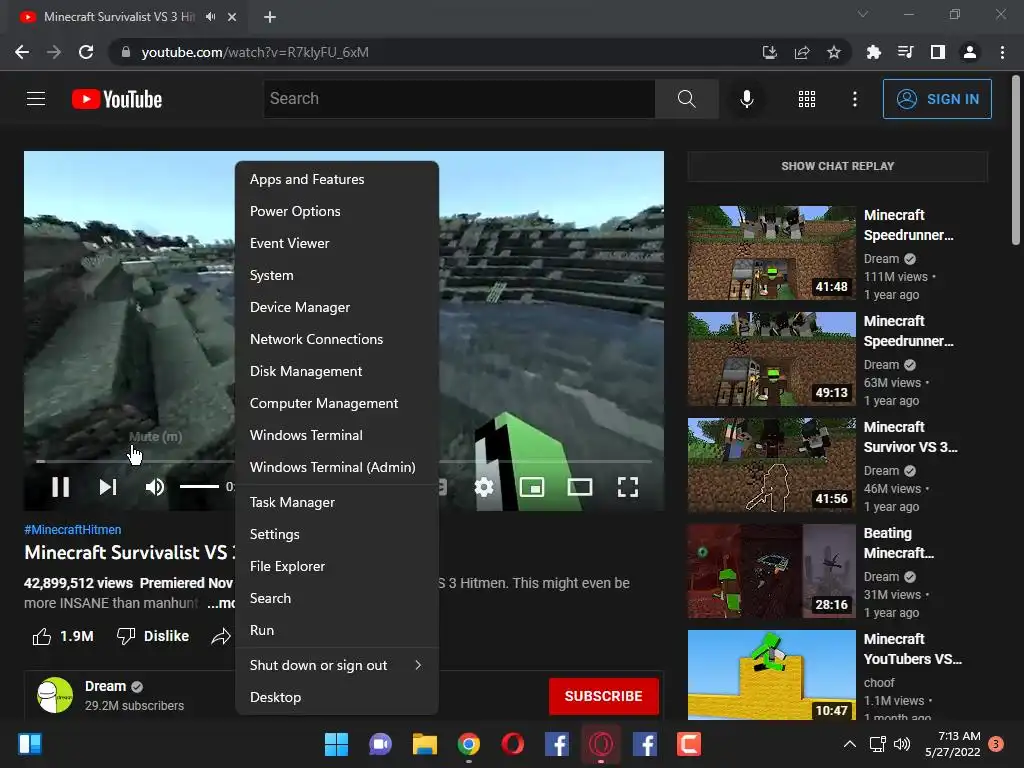Open Device Manager
The width and height of the screenshot is (1024, 768).
tap(336, 307)
